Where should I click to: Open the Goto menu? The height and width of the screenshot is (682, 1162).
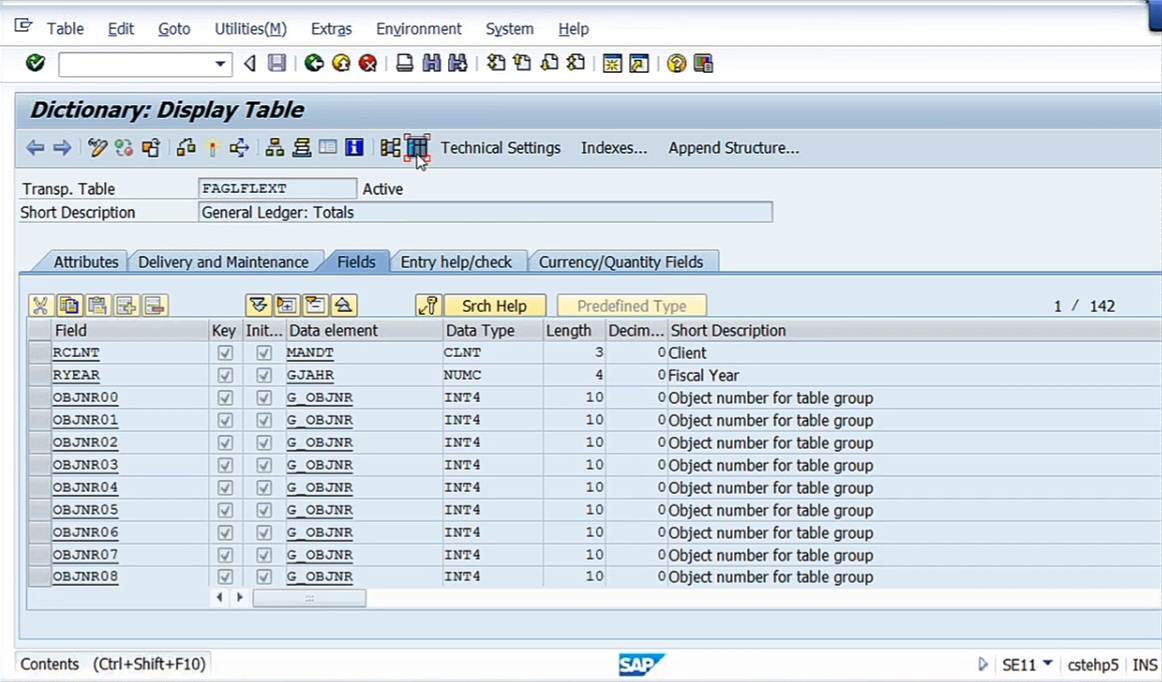[174, 29]
